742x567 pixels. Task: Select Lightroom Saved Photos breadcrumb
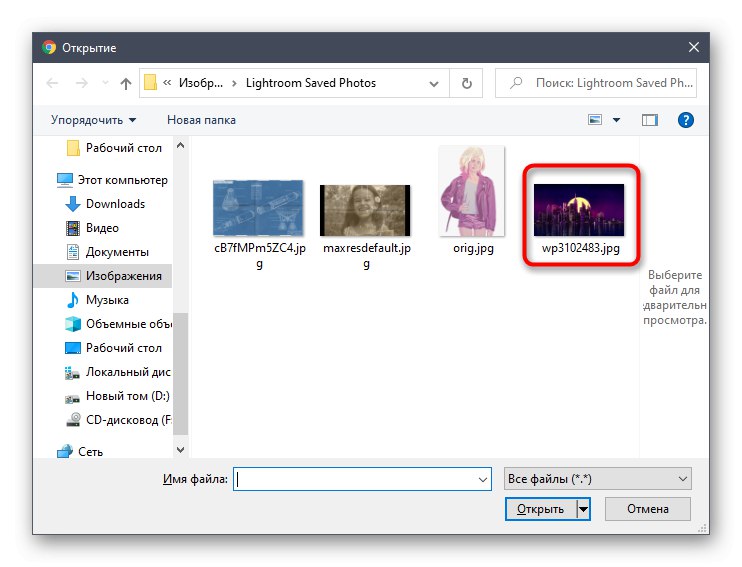tap(310, 83)
